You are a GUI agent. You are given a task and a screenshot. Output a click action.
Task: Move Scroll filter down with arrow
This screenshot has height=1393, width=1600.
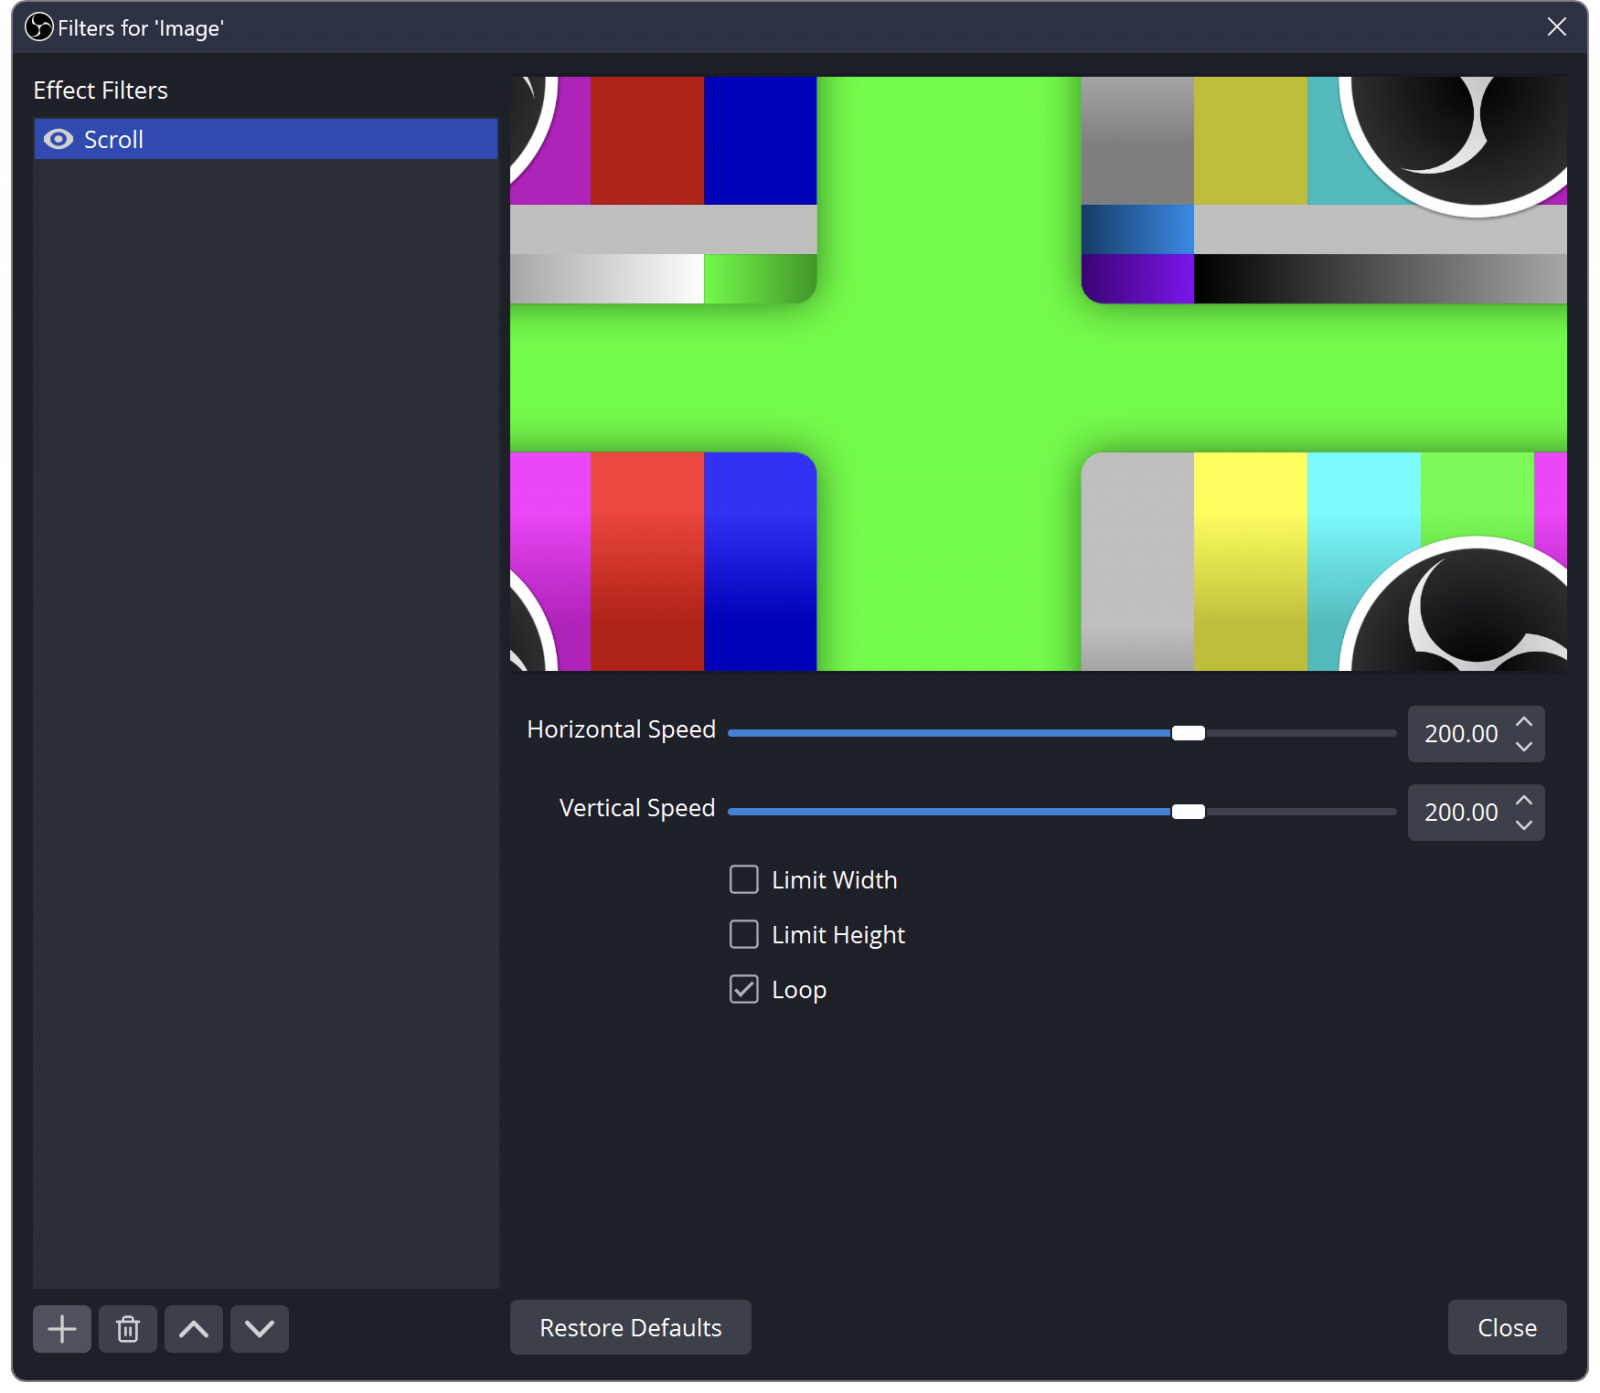point(260,1329)
